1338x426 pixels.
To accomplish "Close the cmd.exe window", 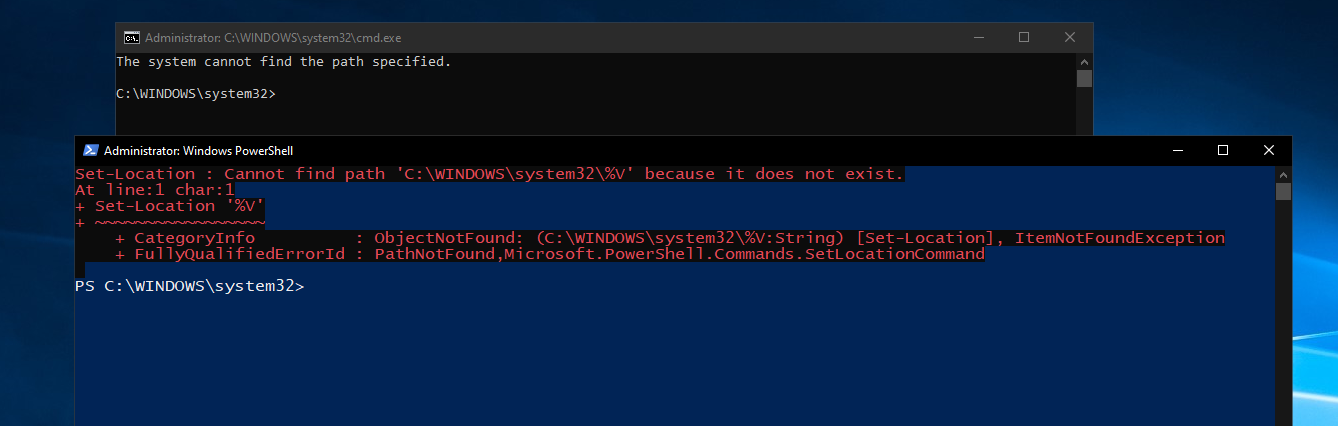I will click(x=1070, y=38).
